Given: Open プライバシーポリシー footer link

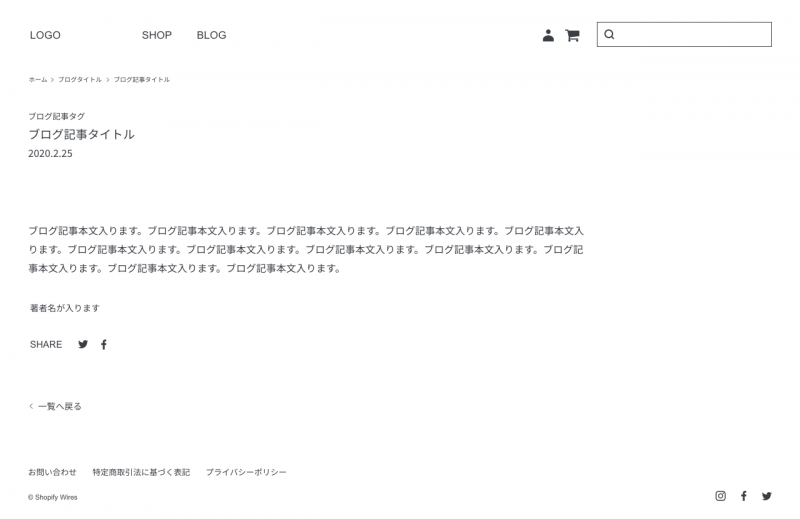Looking at the screenshot, I should click(246, 473).
